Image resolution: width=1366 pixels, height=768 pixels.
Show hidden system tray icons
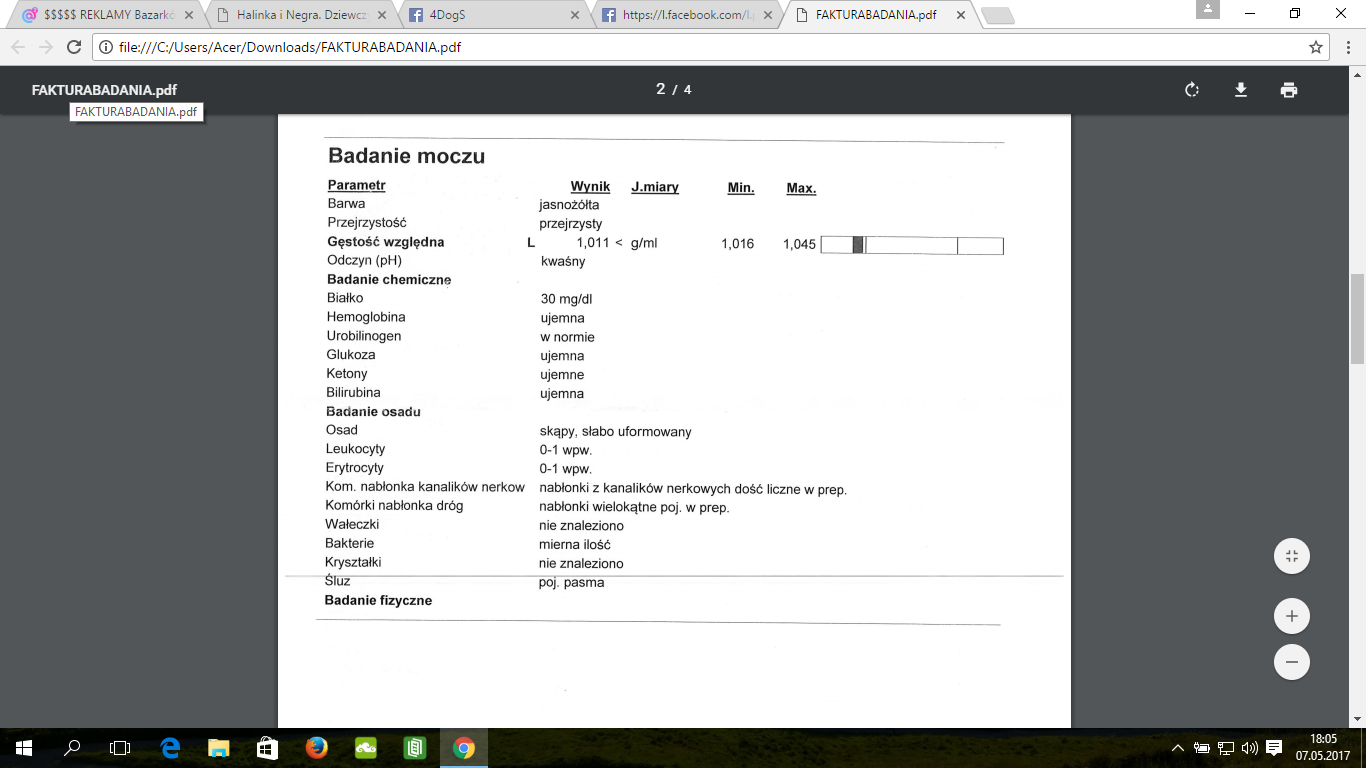1177,748
